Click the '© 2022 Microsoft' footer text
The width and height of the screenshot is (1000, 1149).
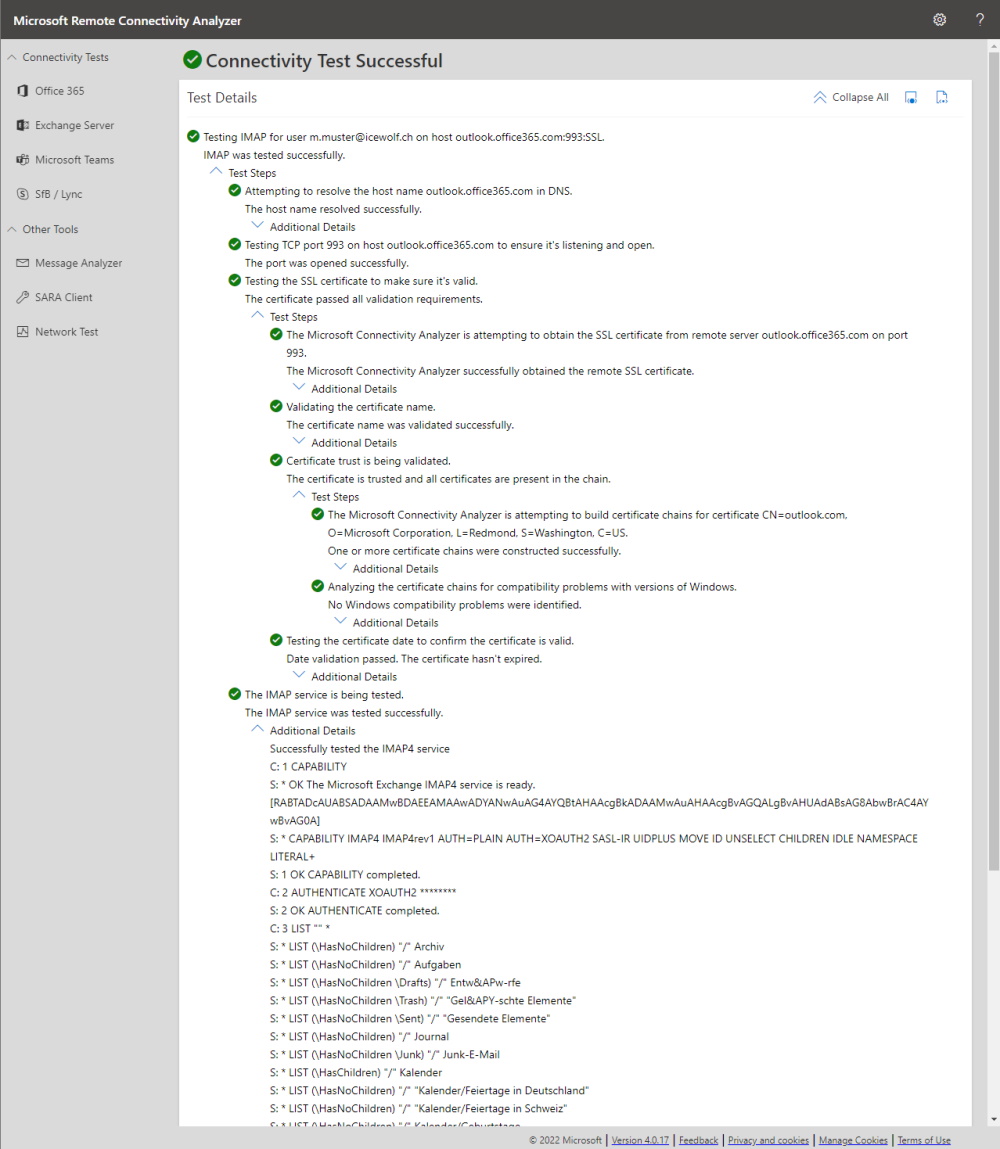click(566, 1140)
